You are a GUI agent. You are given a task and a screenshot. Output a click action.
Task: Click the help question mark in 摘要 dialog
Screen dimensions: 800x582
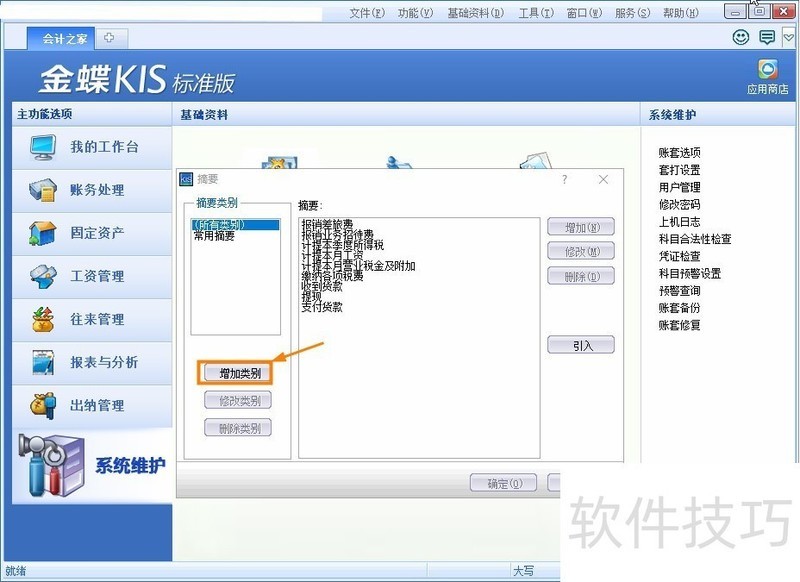click(x=564, y=180)
